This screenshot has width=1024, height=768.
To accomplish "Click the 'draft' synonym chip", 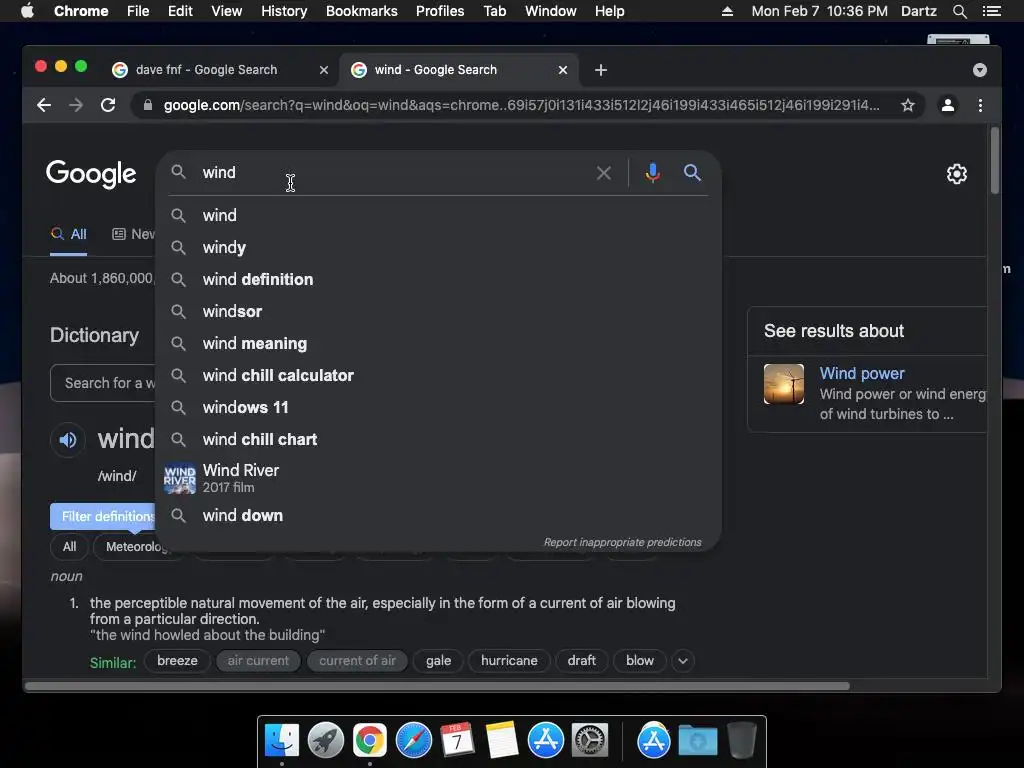I will [581, 661].
